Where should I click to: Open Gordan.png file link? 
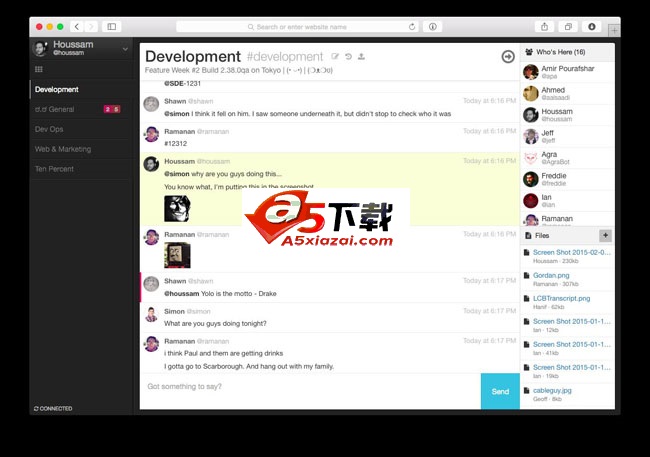point(551,275)
